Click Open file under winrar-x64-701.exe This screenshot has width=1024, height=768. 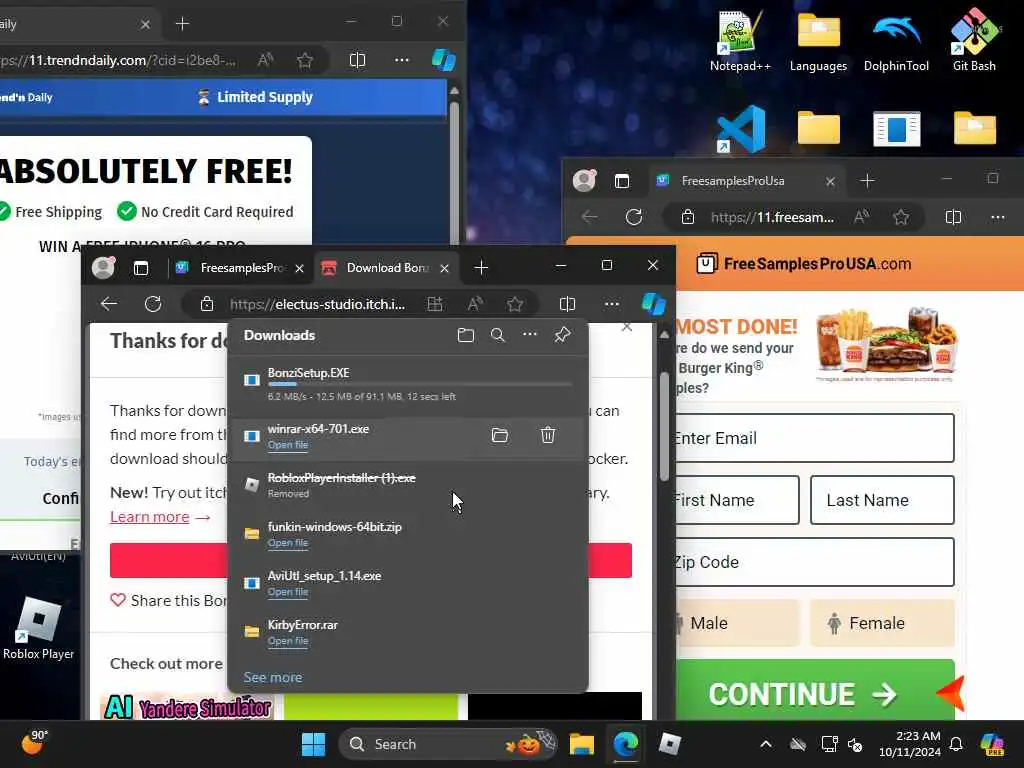pyautogui.click(x=287, y=445)
